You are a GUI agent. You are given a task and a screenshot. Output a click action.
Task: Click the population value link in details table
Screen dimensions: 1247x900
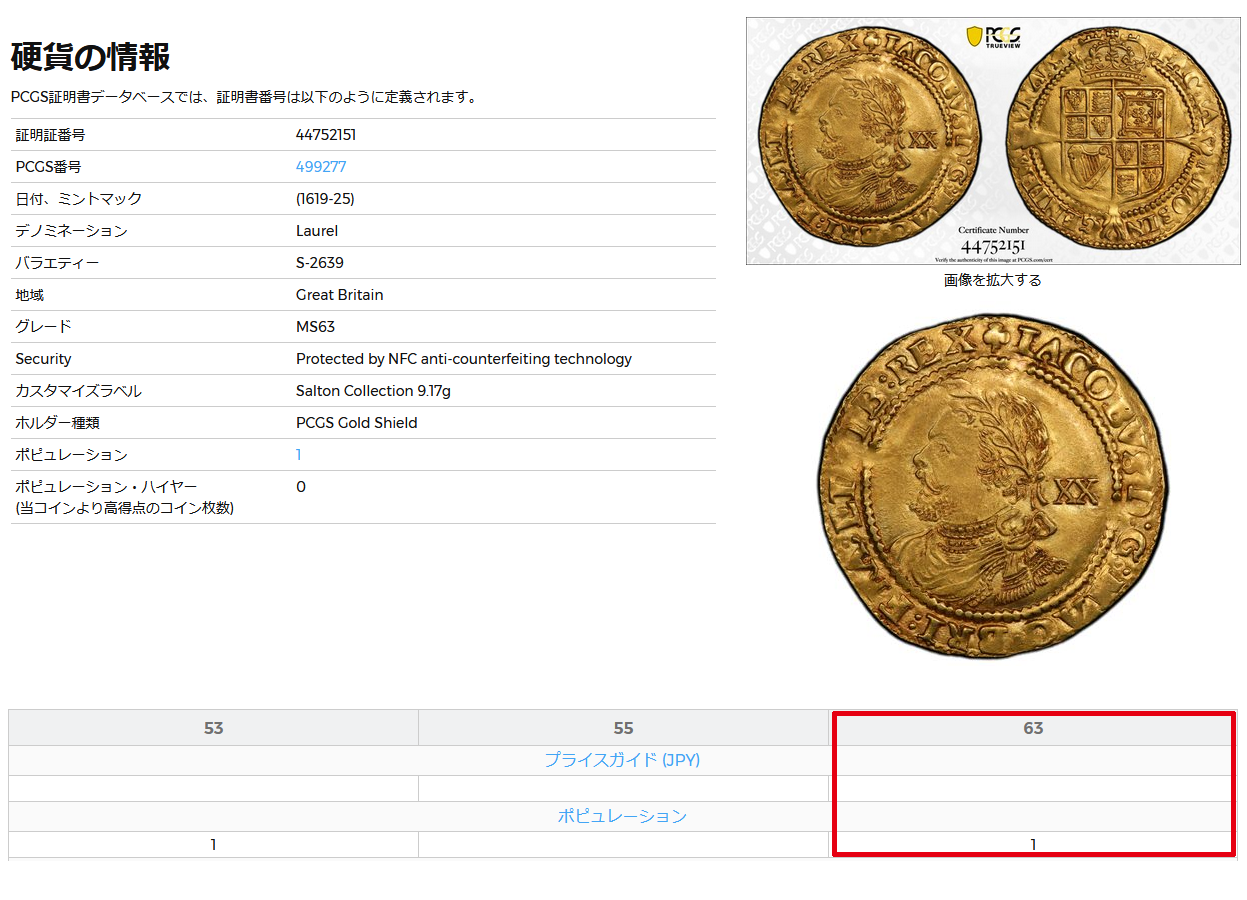[x=299, y=455]
